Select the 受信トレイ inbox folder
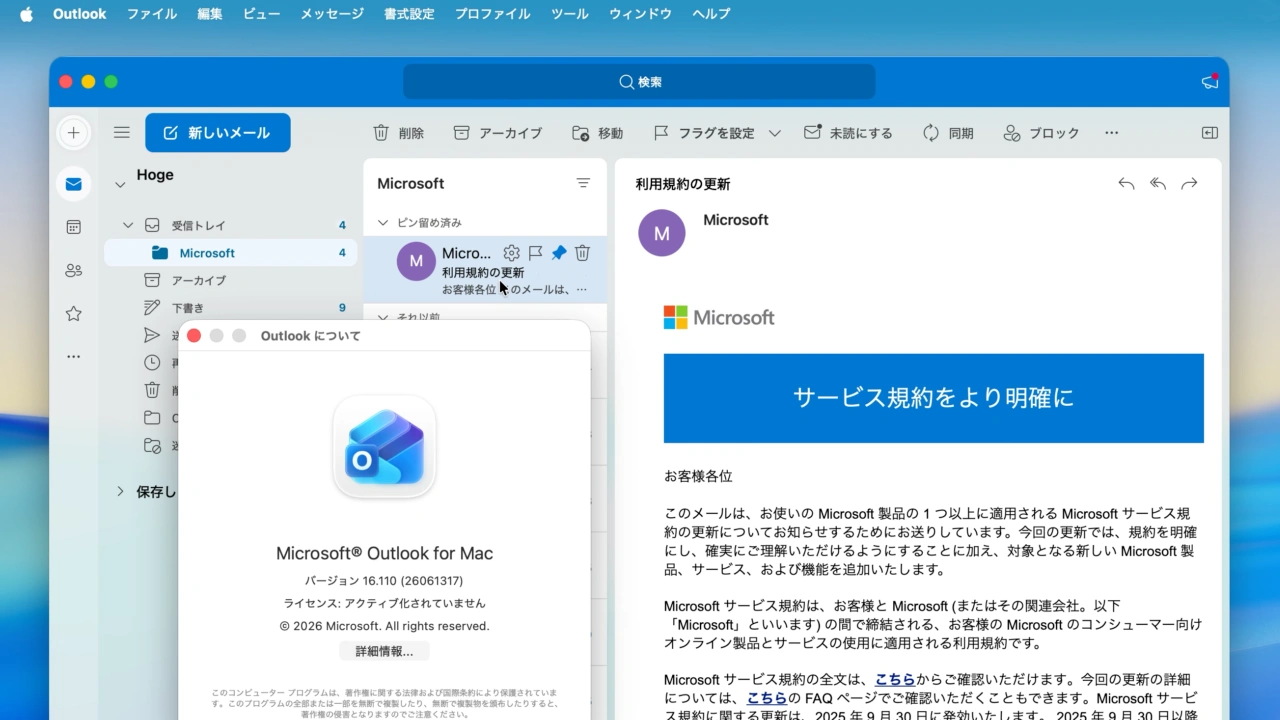Image resolution: width=1280 pixels, height=720 pixels. 230,225
